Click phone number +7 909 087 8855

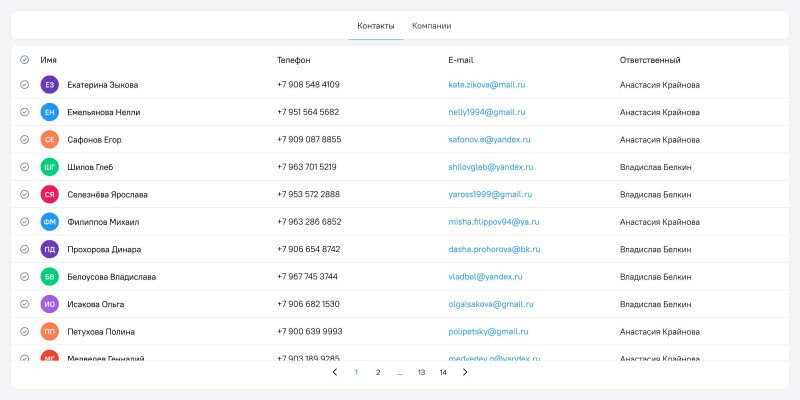coord(309,139)
